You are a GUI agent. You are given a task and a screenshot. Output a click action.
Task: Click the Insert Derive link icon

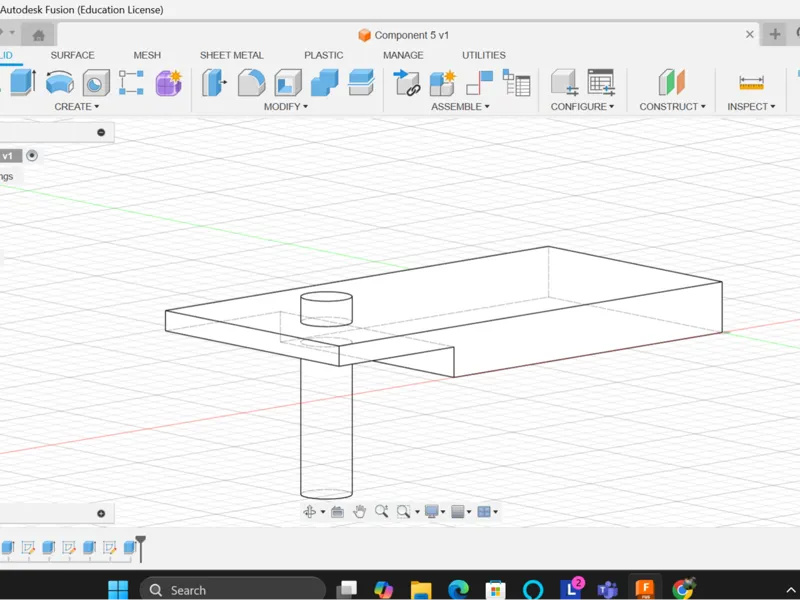407,82
